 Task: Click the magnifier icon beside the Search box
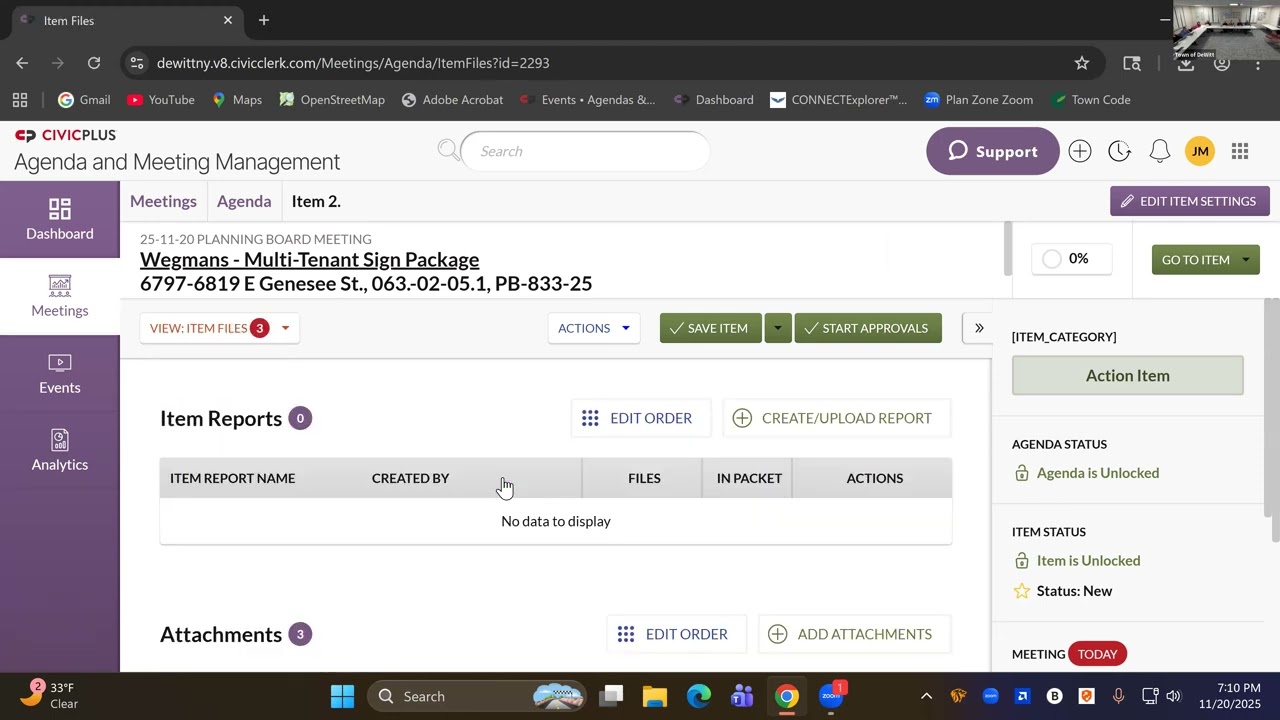point(449,151)
